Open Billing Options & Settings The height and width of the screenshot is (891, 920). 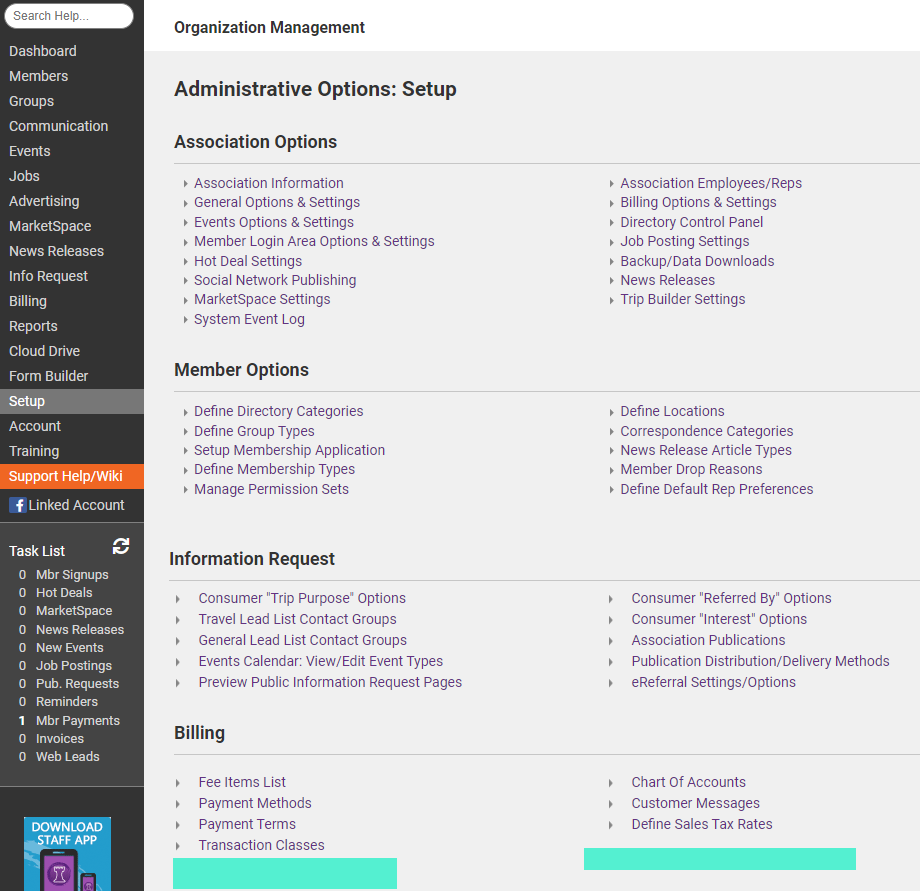pos(698,202)
